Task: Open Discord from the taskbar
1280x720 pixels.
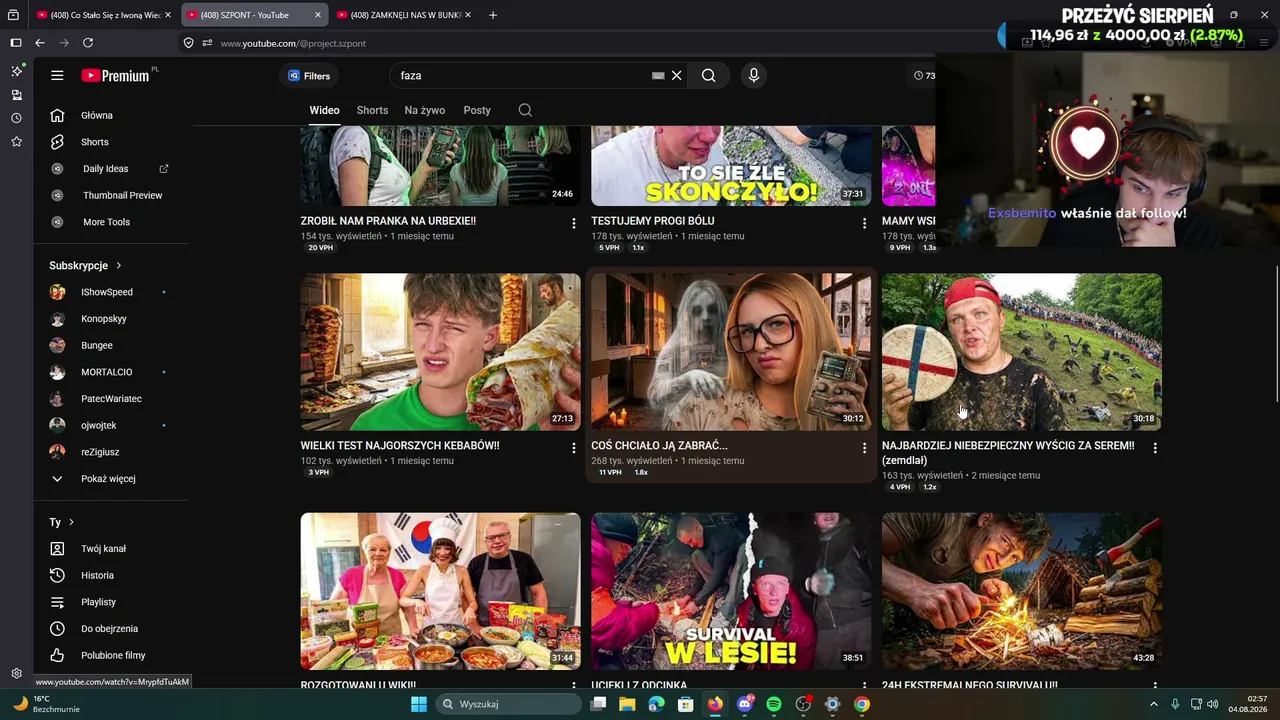Action: [744, 704]
